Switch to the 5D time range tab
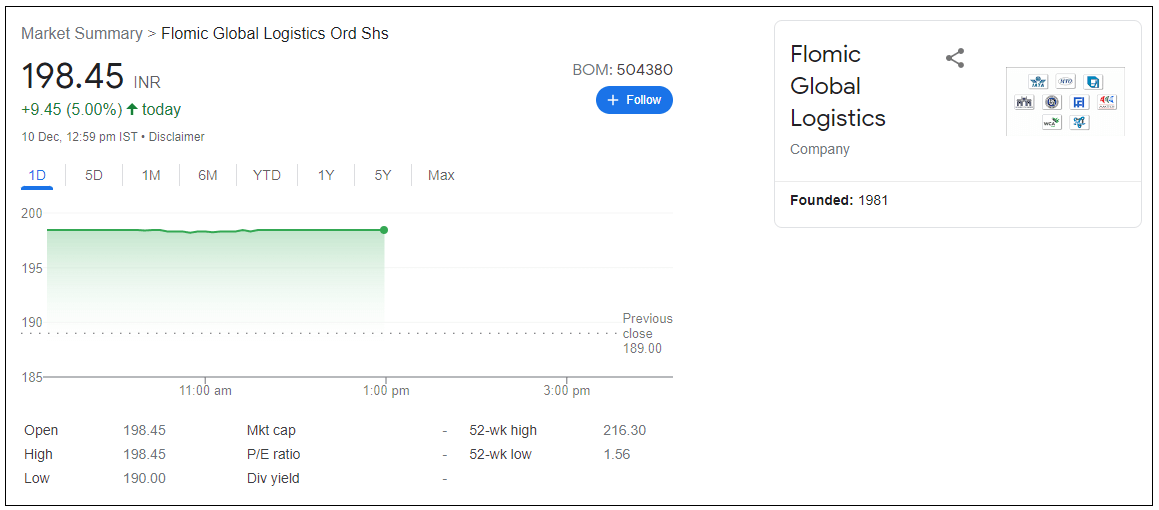Image resolution: width=1159 pixels, height=510 pixels. coord(94,175)
